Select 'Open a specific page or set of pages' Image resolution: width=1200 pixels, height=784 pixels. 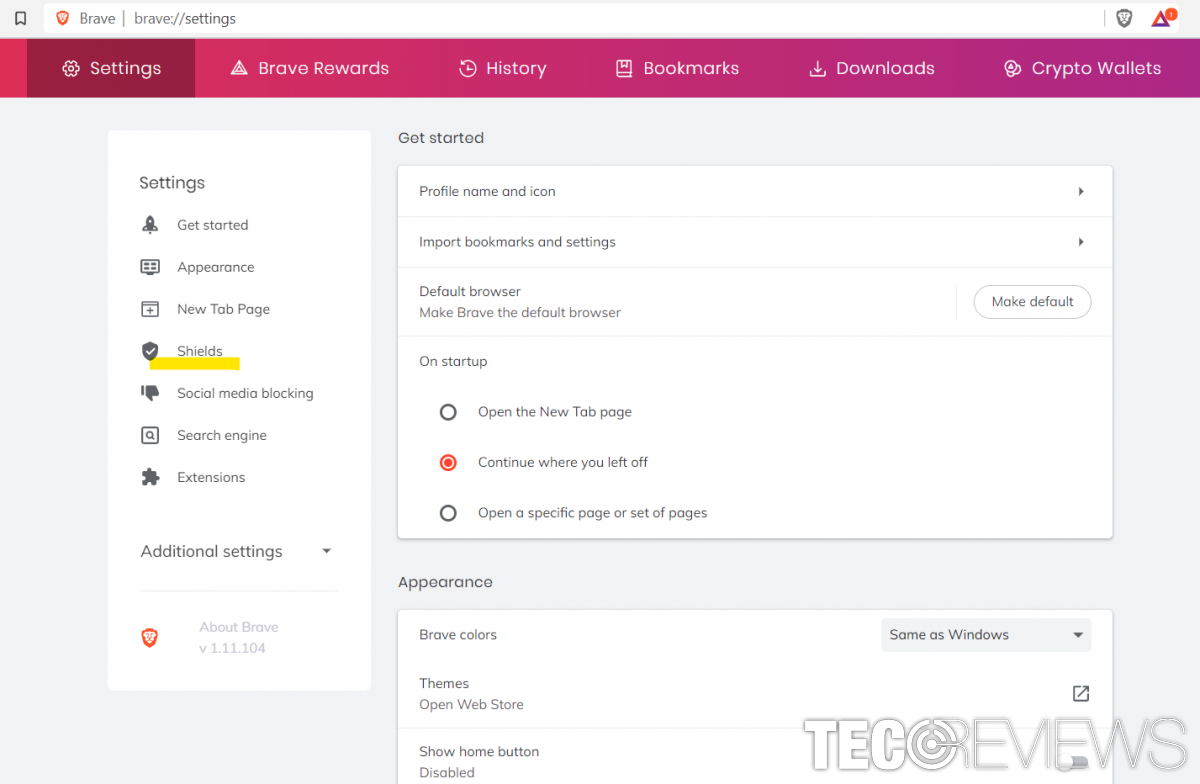click(x=447, y=512)
